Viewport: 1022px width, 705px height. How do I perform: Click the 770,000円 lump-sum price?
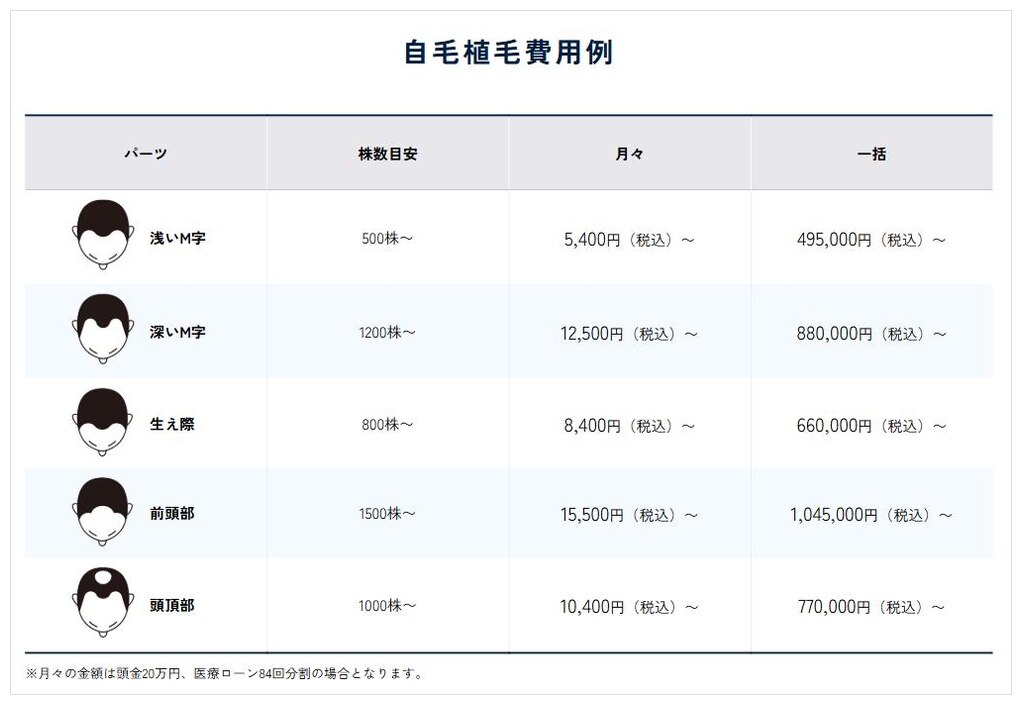(871, 607)
